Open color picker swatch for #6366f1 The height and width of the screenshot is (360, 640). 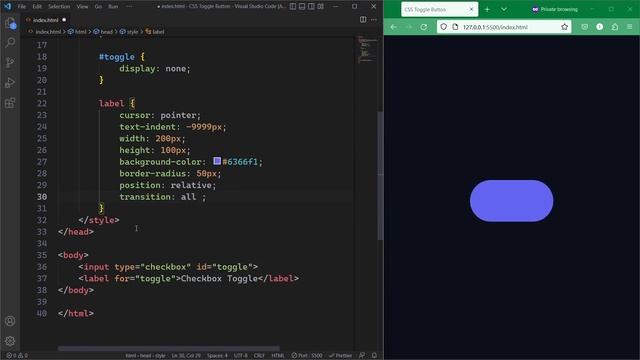pyautogui.click(x=217, y=161)
